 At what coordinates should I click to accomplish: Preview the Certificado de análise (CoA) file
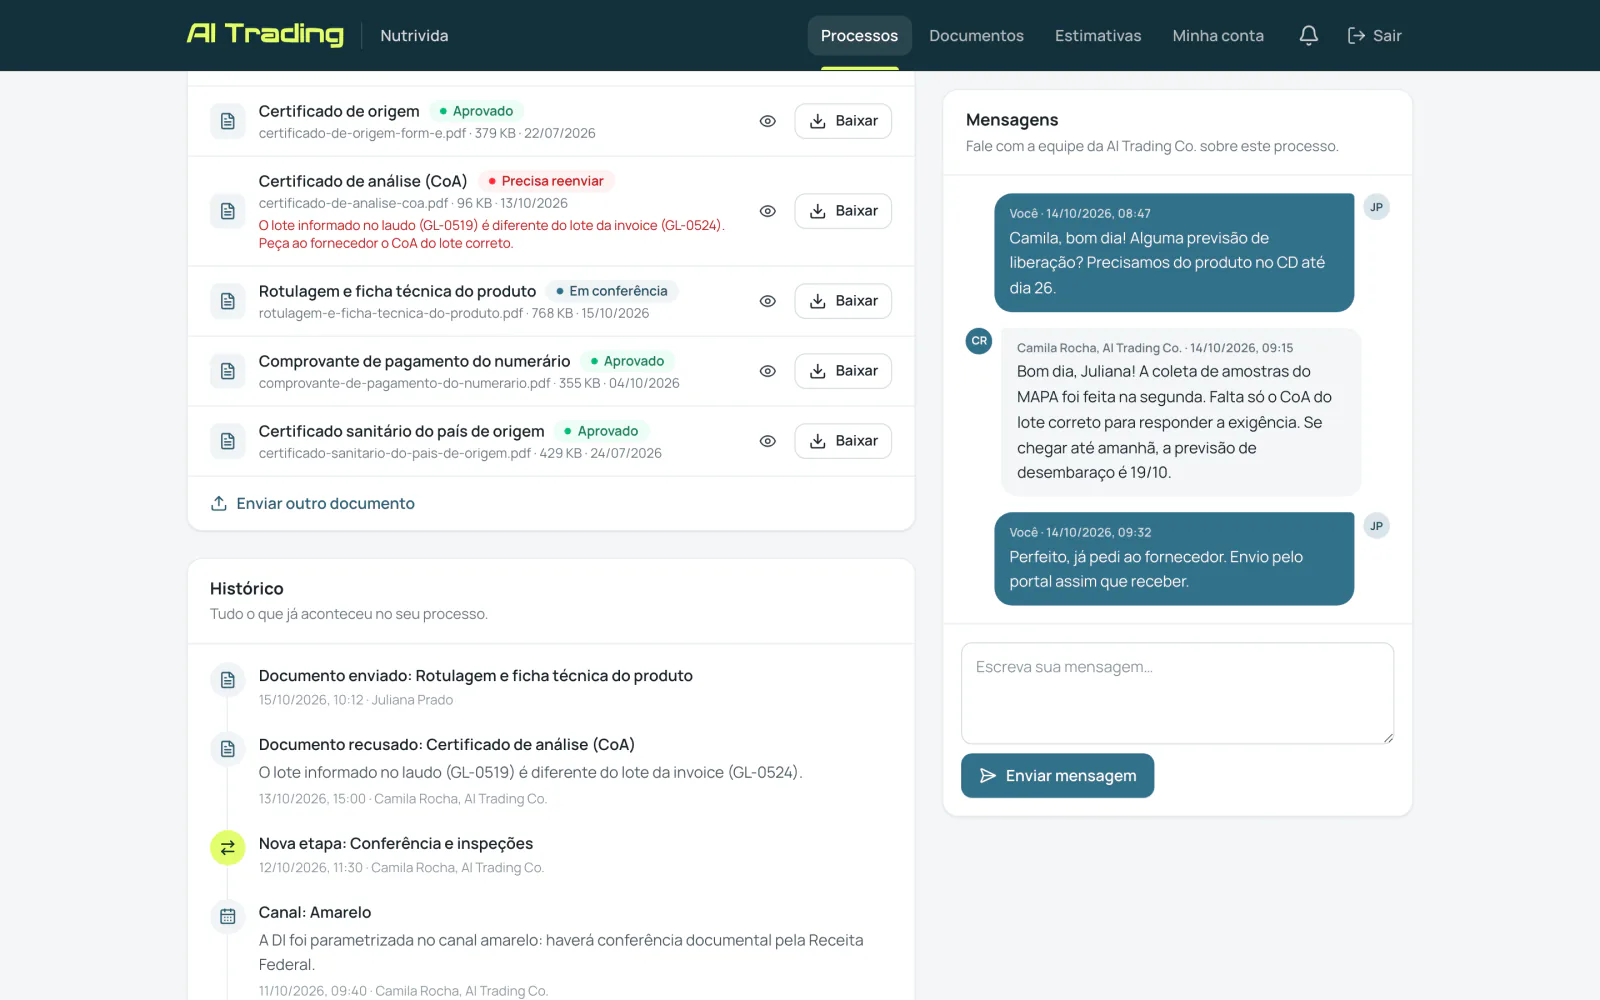point(767,211)
